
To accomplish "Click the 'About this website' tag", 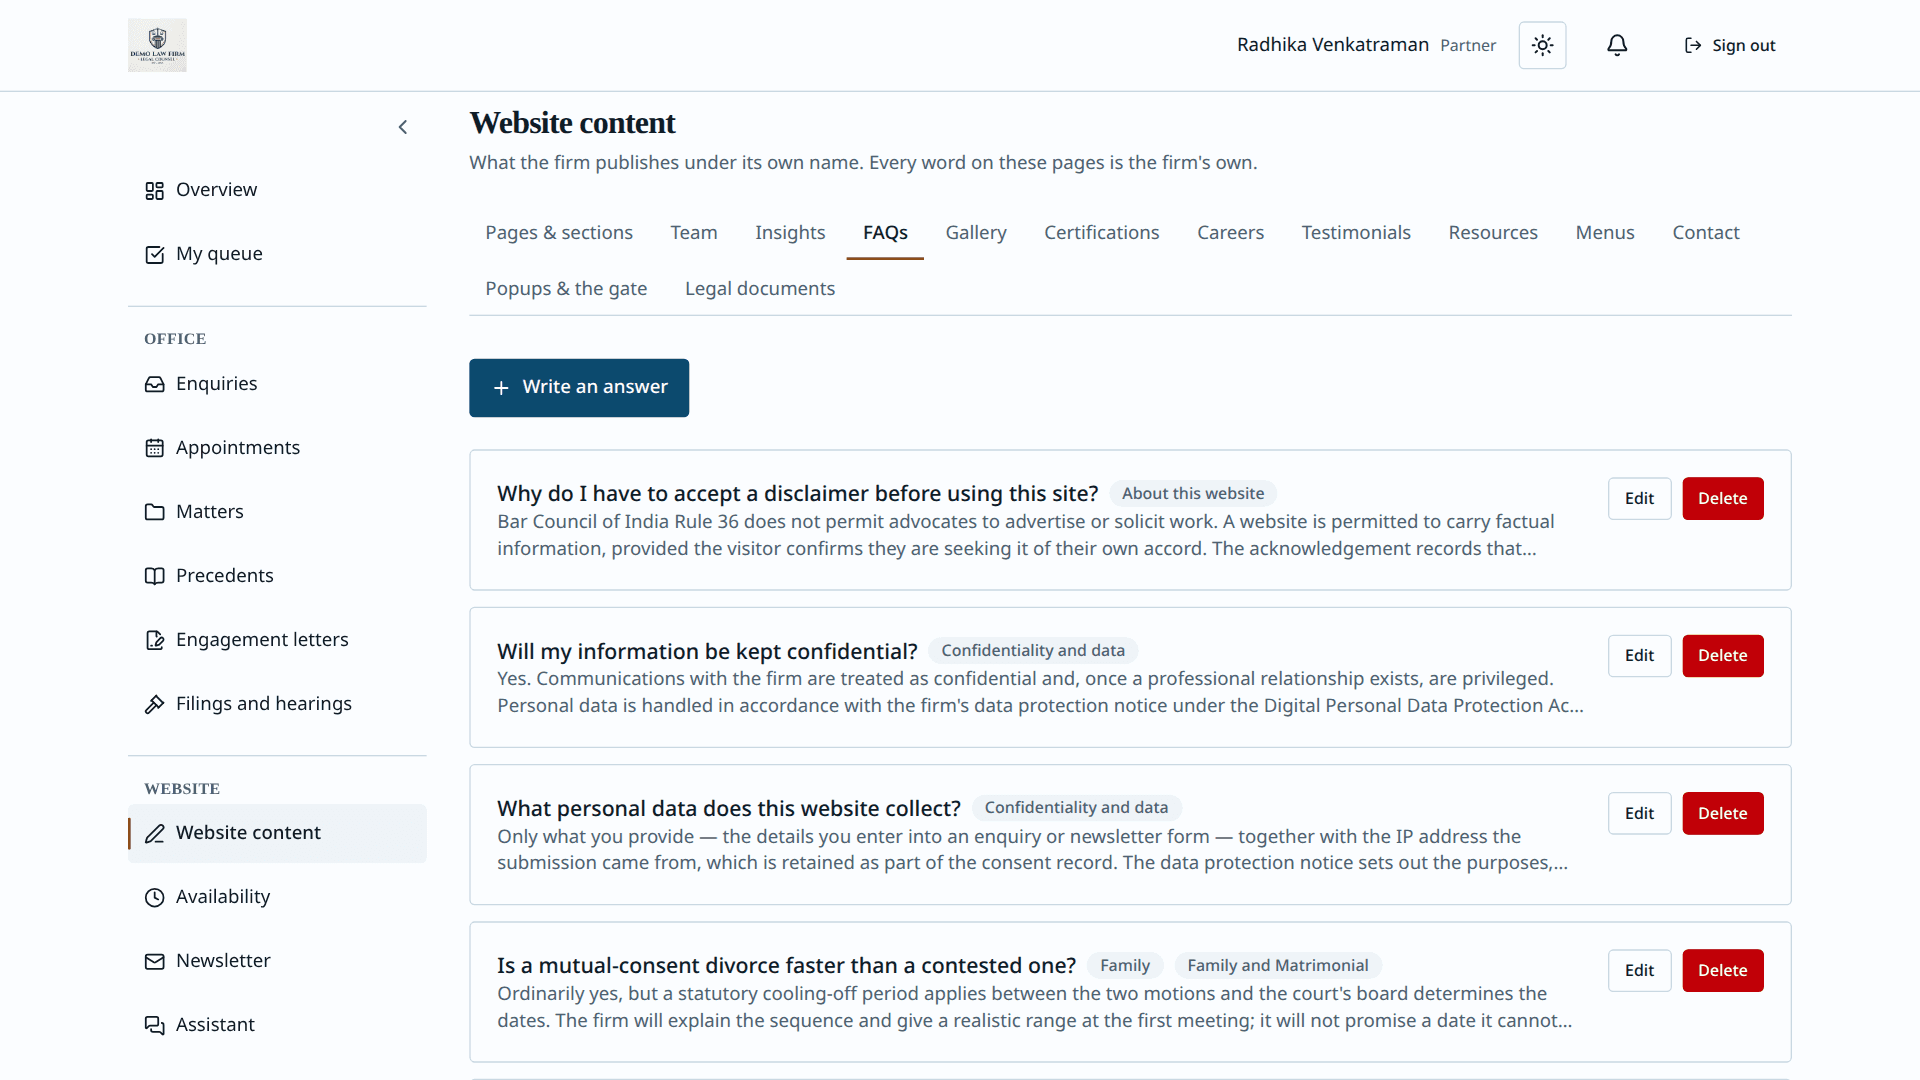I will 1193,493.
